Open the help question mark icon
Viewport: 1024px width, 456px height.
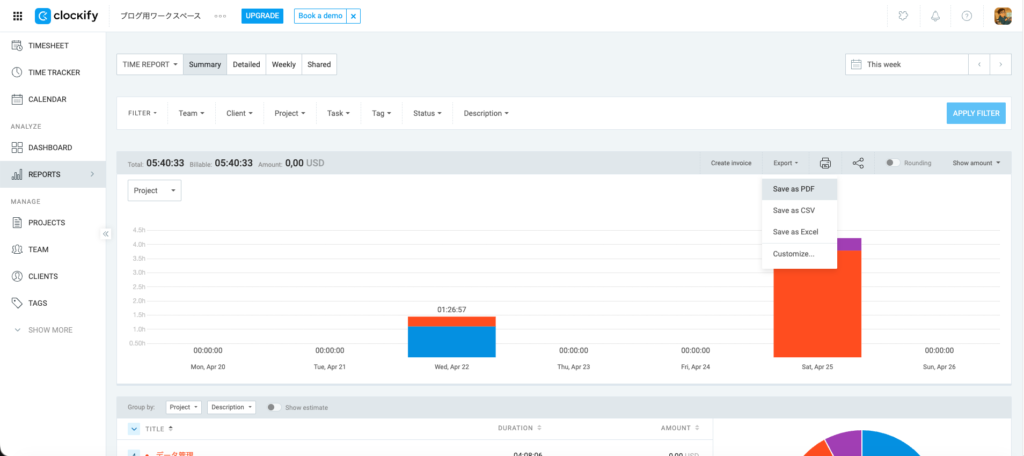[966, 16]
